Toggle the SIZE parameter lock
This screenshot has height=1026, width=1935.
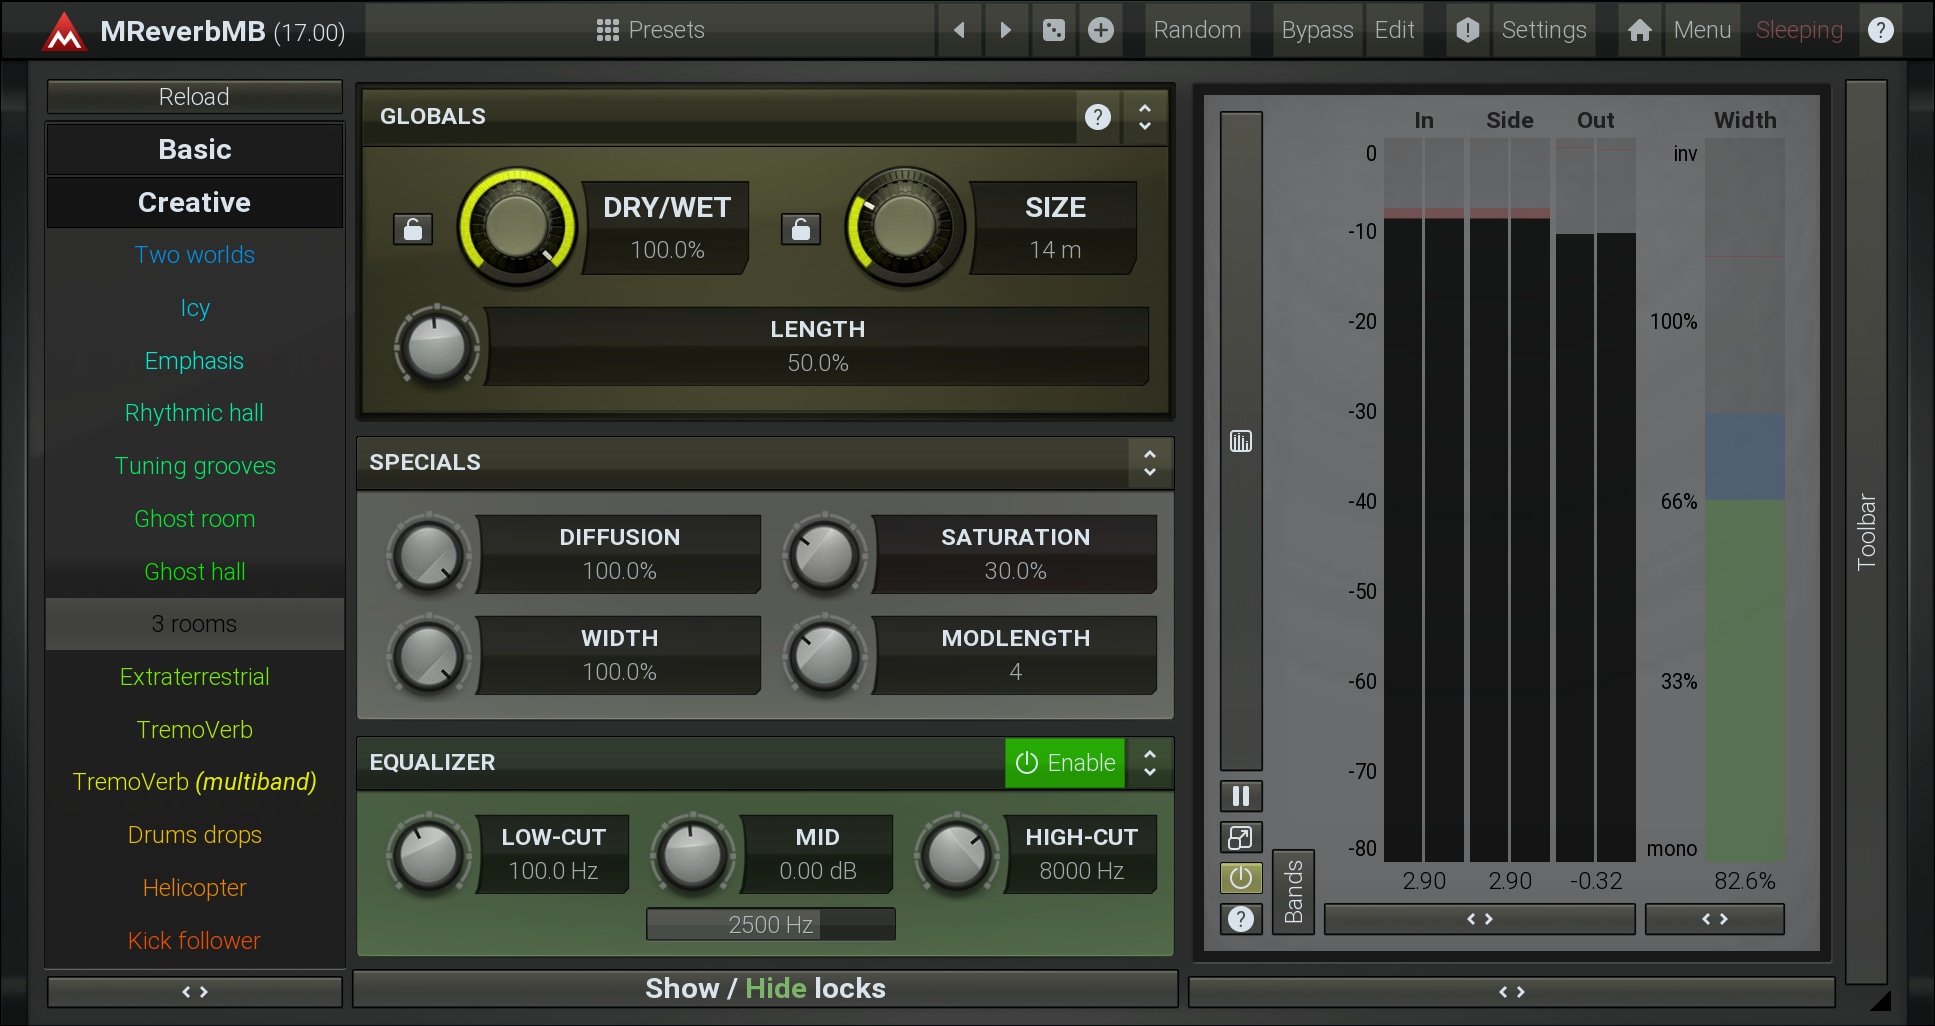click(800, 230)
